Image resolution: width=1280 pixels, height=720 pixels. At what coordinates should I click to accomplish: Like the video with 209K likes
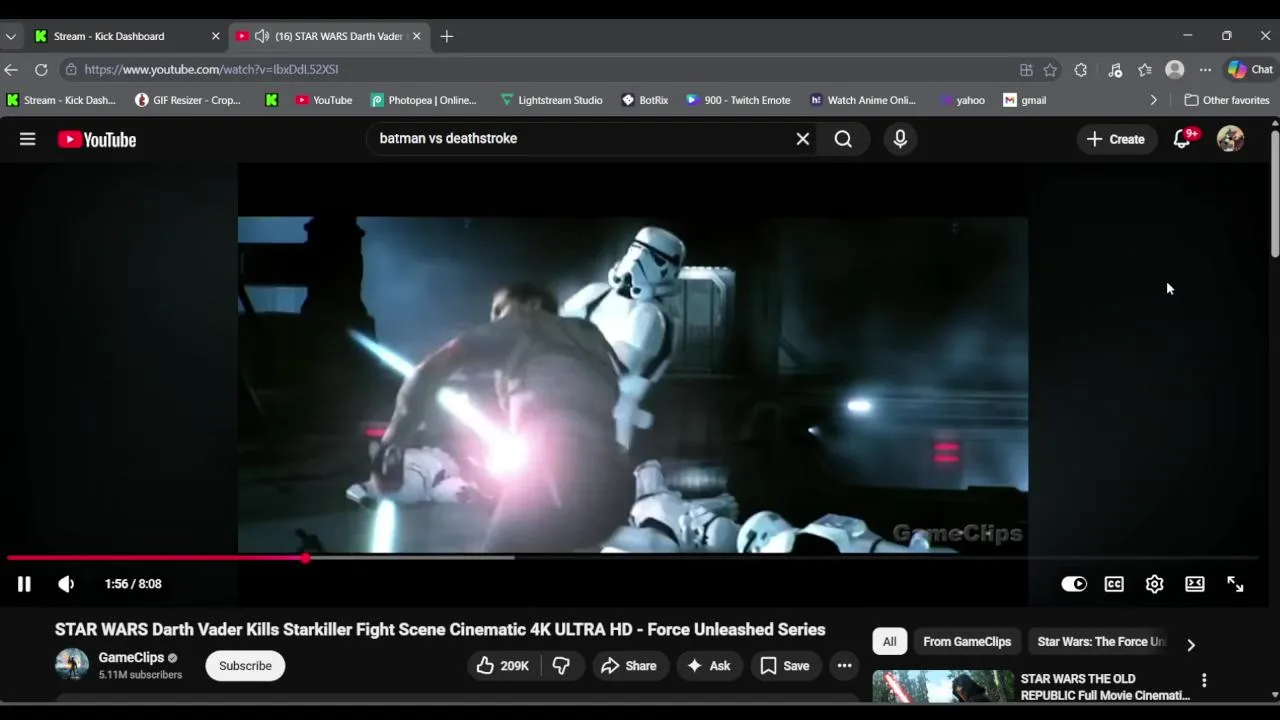pyautogui.click(x=503, y=666)
